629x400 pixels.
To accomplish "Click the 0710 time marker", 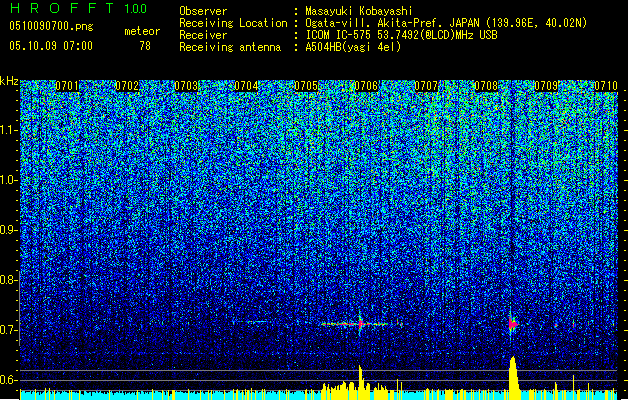I will point(606,86).
